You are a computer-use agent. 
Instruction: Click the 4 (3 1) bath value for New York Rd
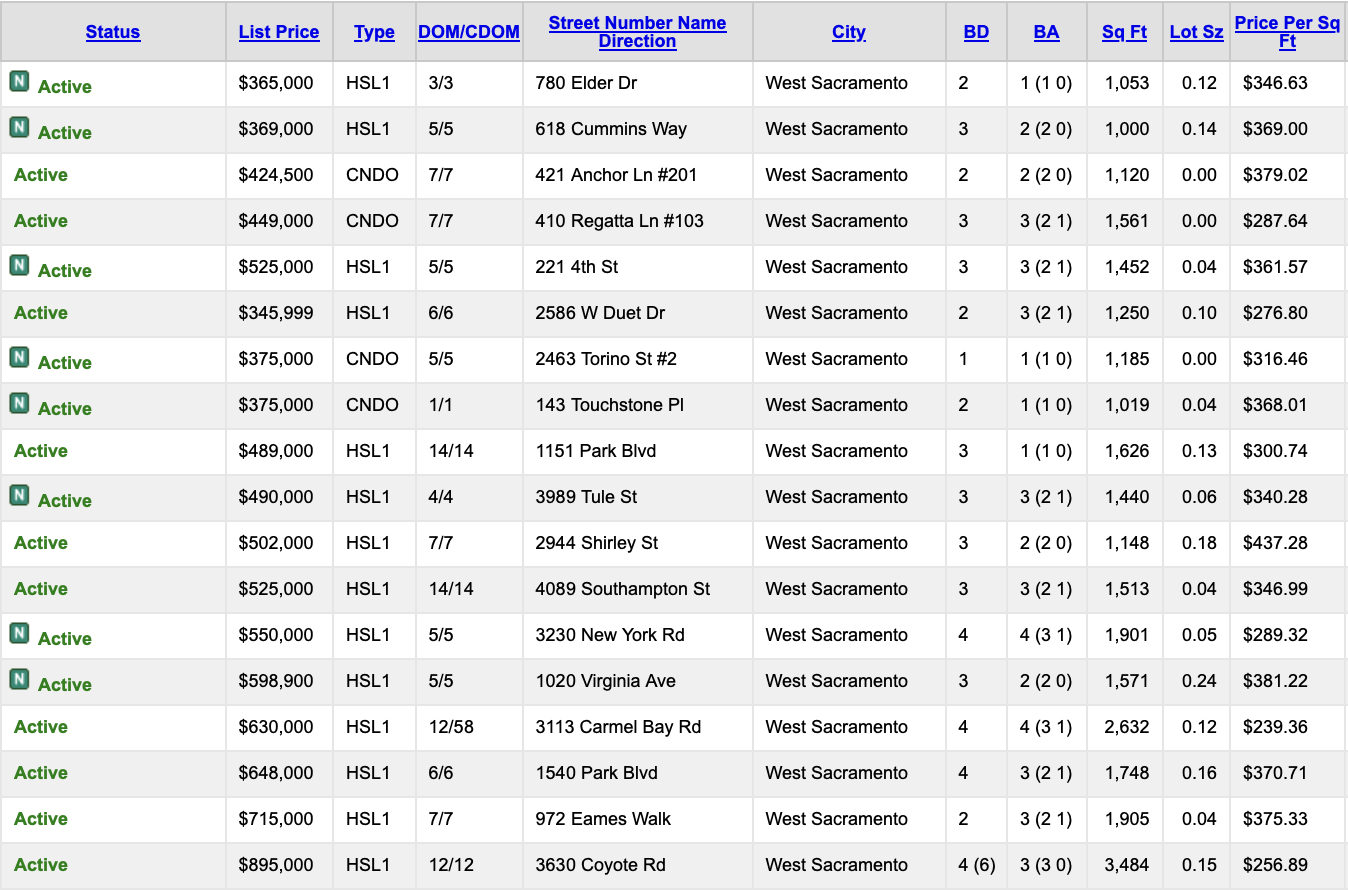[1046, 635]
